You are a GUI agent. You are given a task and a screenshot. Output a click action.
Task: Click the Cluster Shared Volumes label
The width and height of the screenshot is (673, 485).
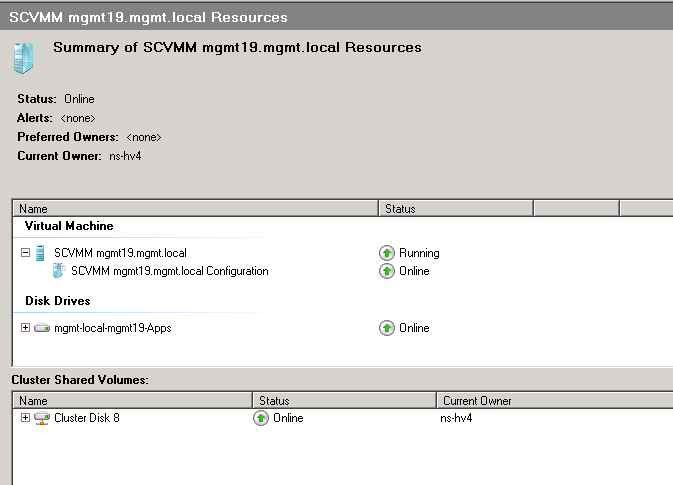(80, 380)
